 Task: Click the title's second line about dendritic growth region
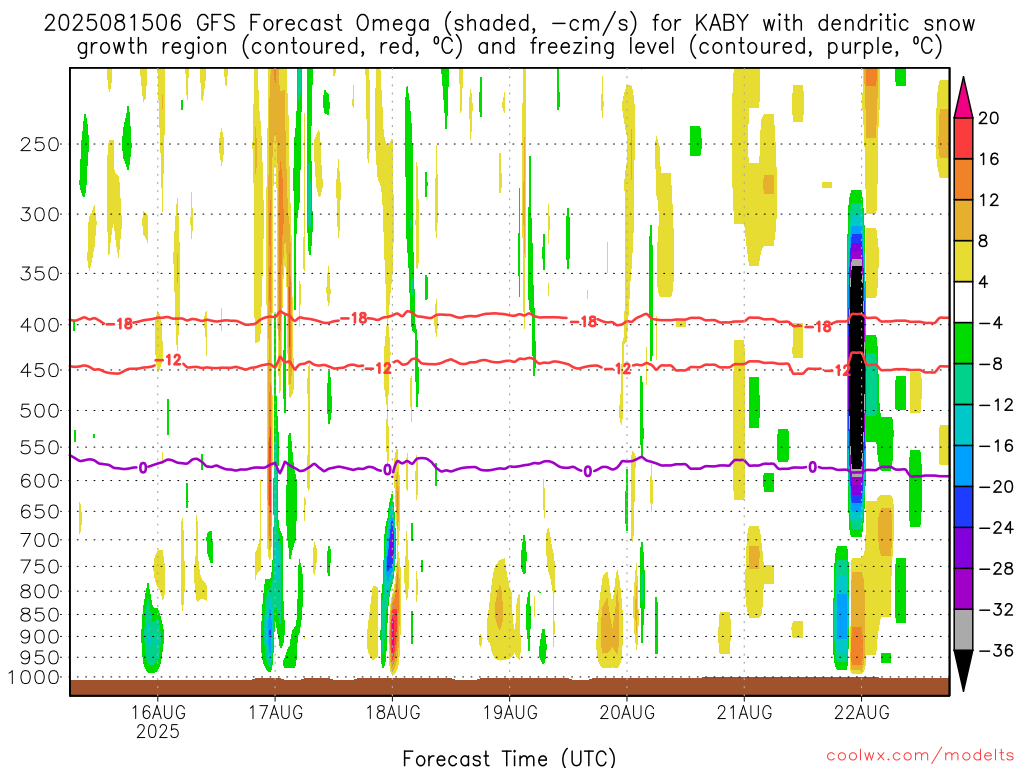click(509, 47)
